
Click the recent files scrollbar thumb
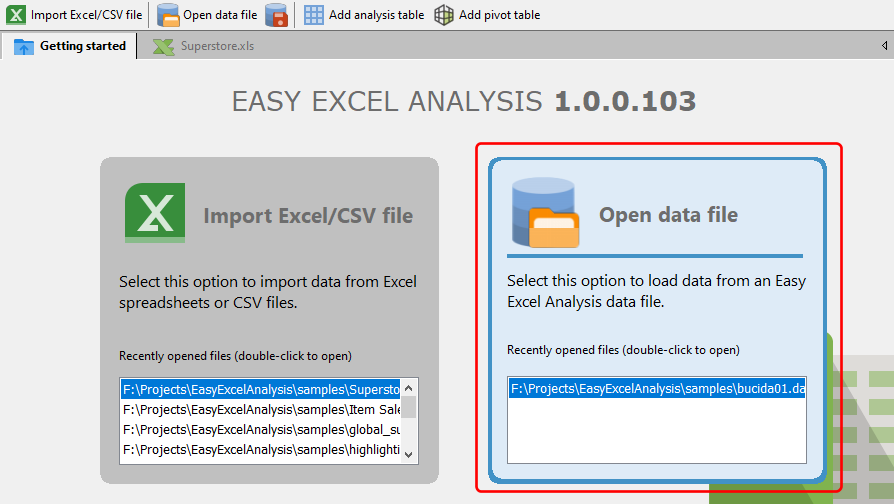coord(409,407)
